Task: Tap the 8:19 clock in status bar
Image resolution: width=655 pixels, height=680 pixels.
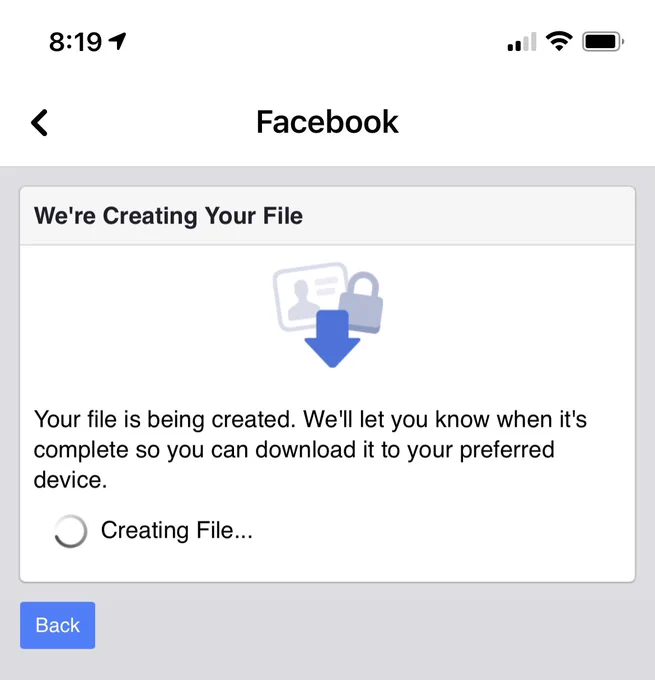Action: [75, 42]
